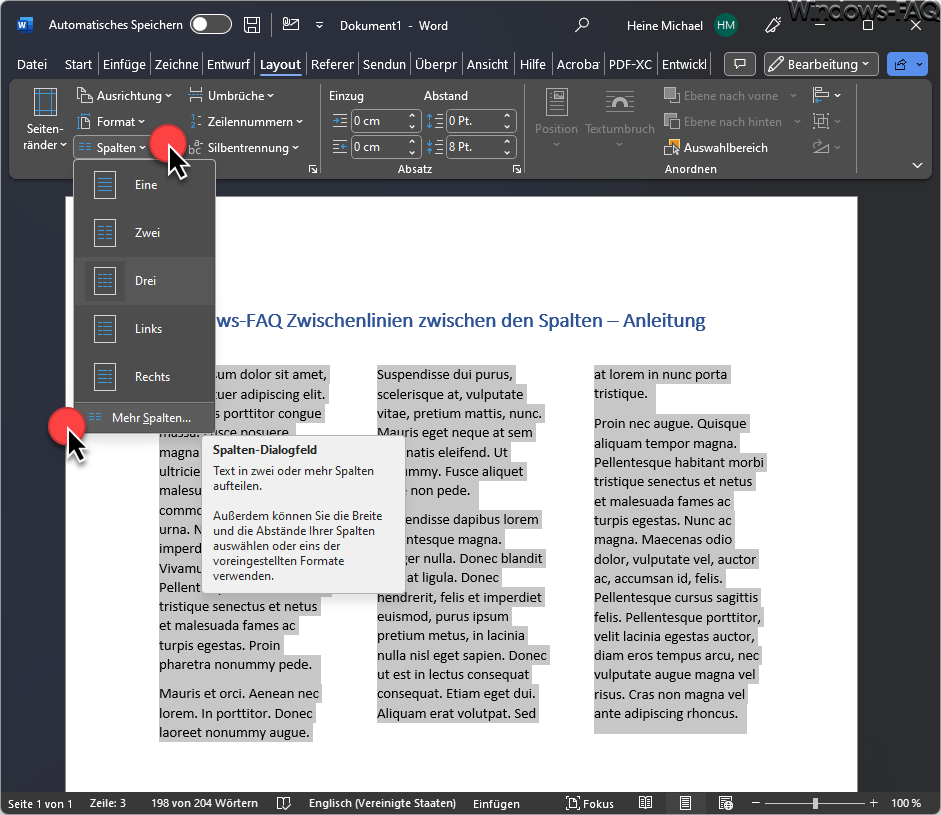The width and height of the screenshot is (941, 815).
Task: Open the Absatz paragraph dialog launcher
Action: click(x=517, y=169)
